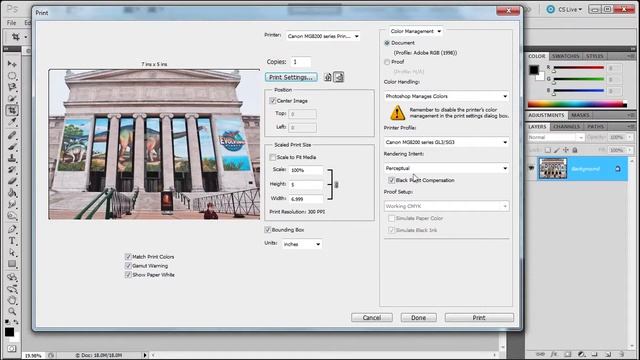The image size is (640, 360).
Task: Toggle Match Print Colors checkbox
Action: pyautogui.click(x=128, y=257)
